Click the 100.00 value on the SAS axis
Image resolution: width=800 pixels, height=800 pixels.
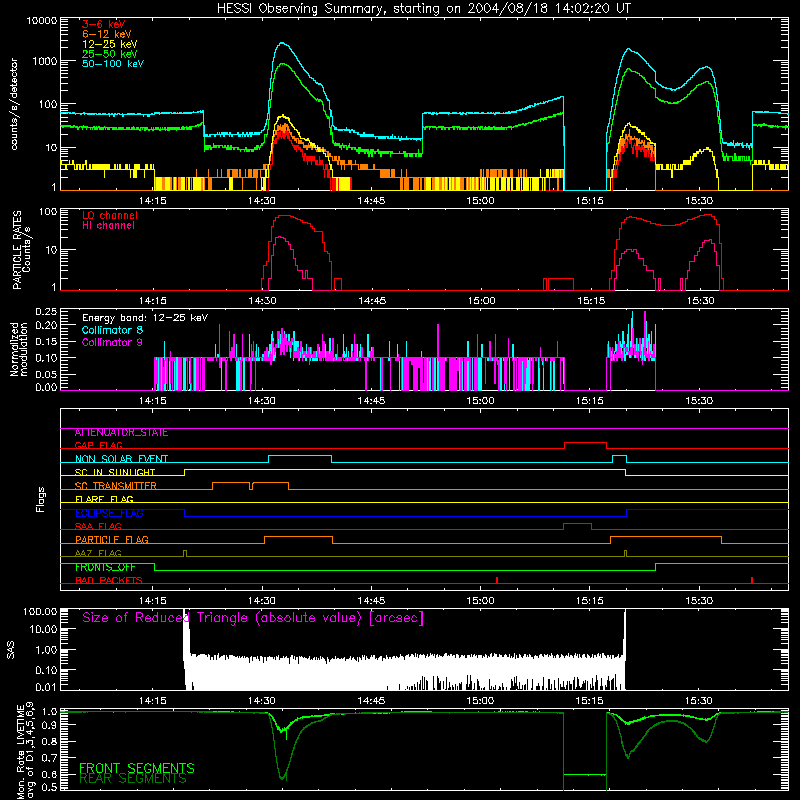tap(40, 611)
